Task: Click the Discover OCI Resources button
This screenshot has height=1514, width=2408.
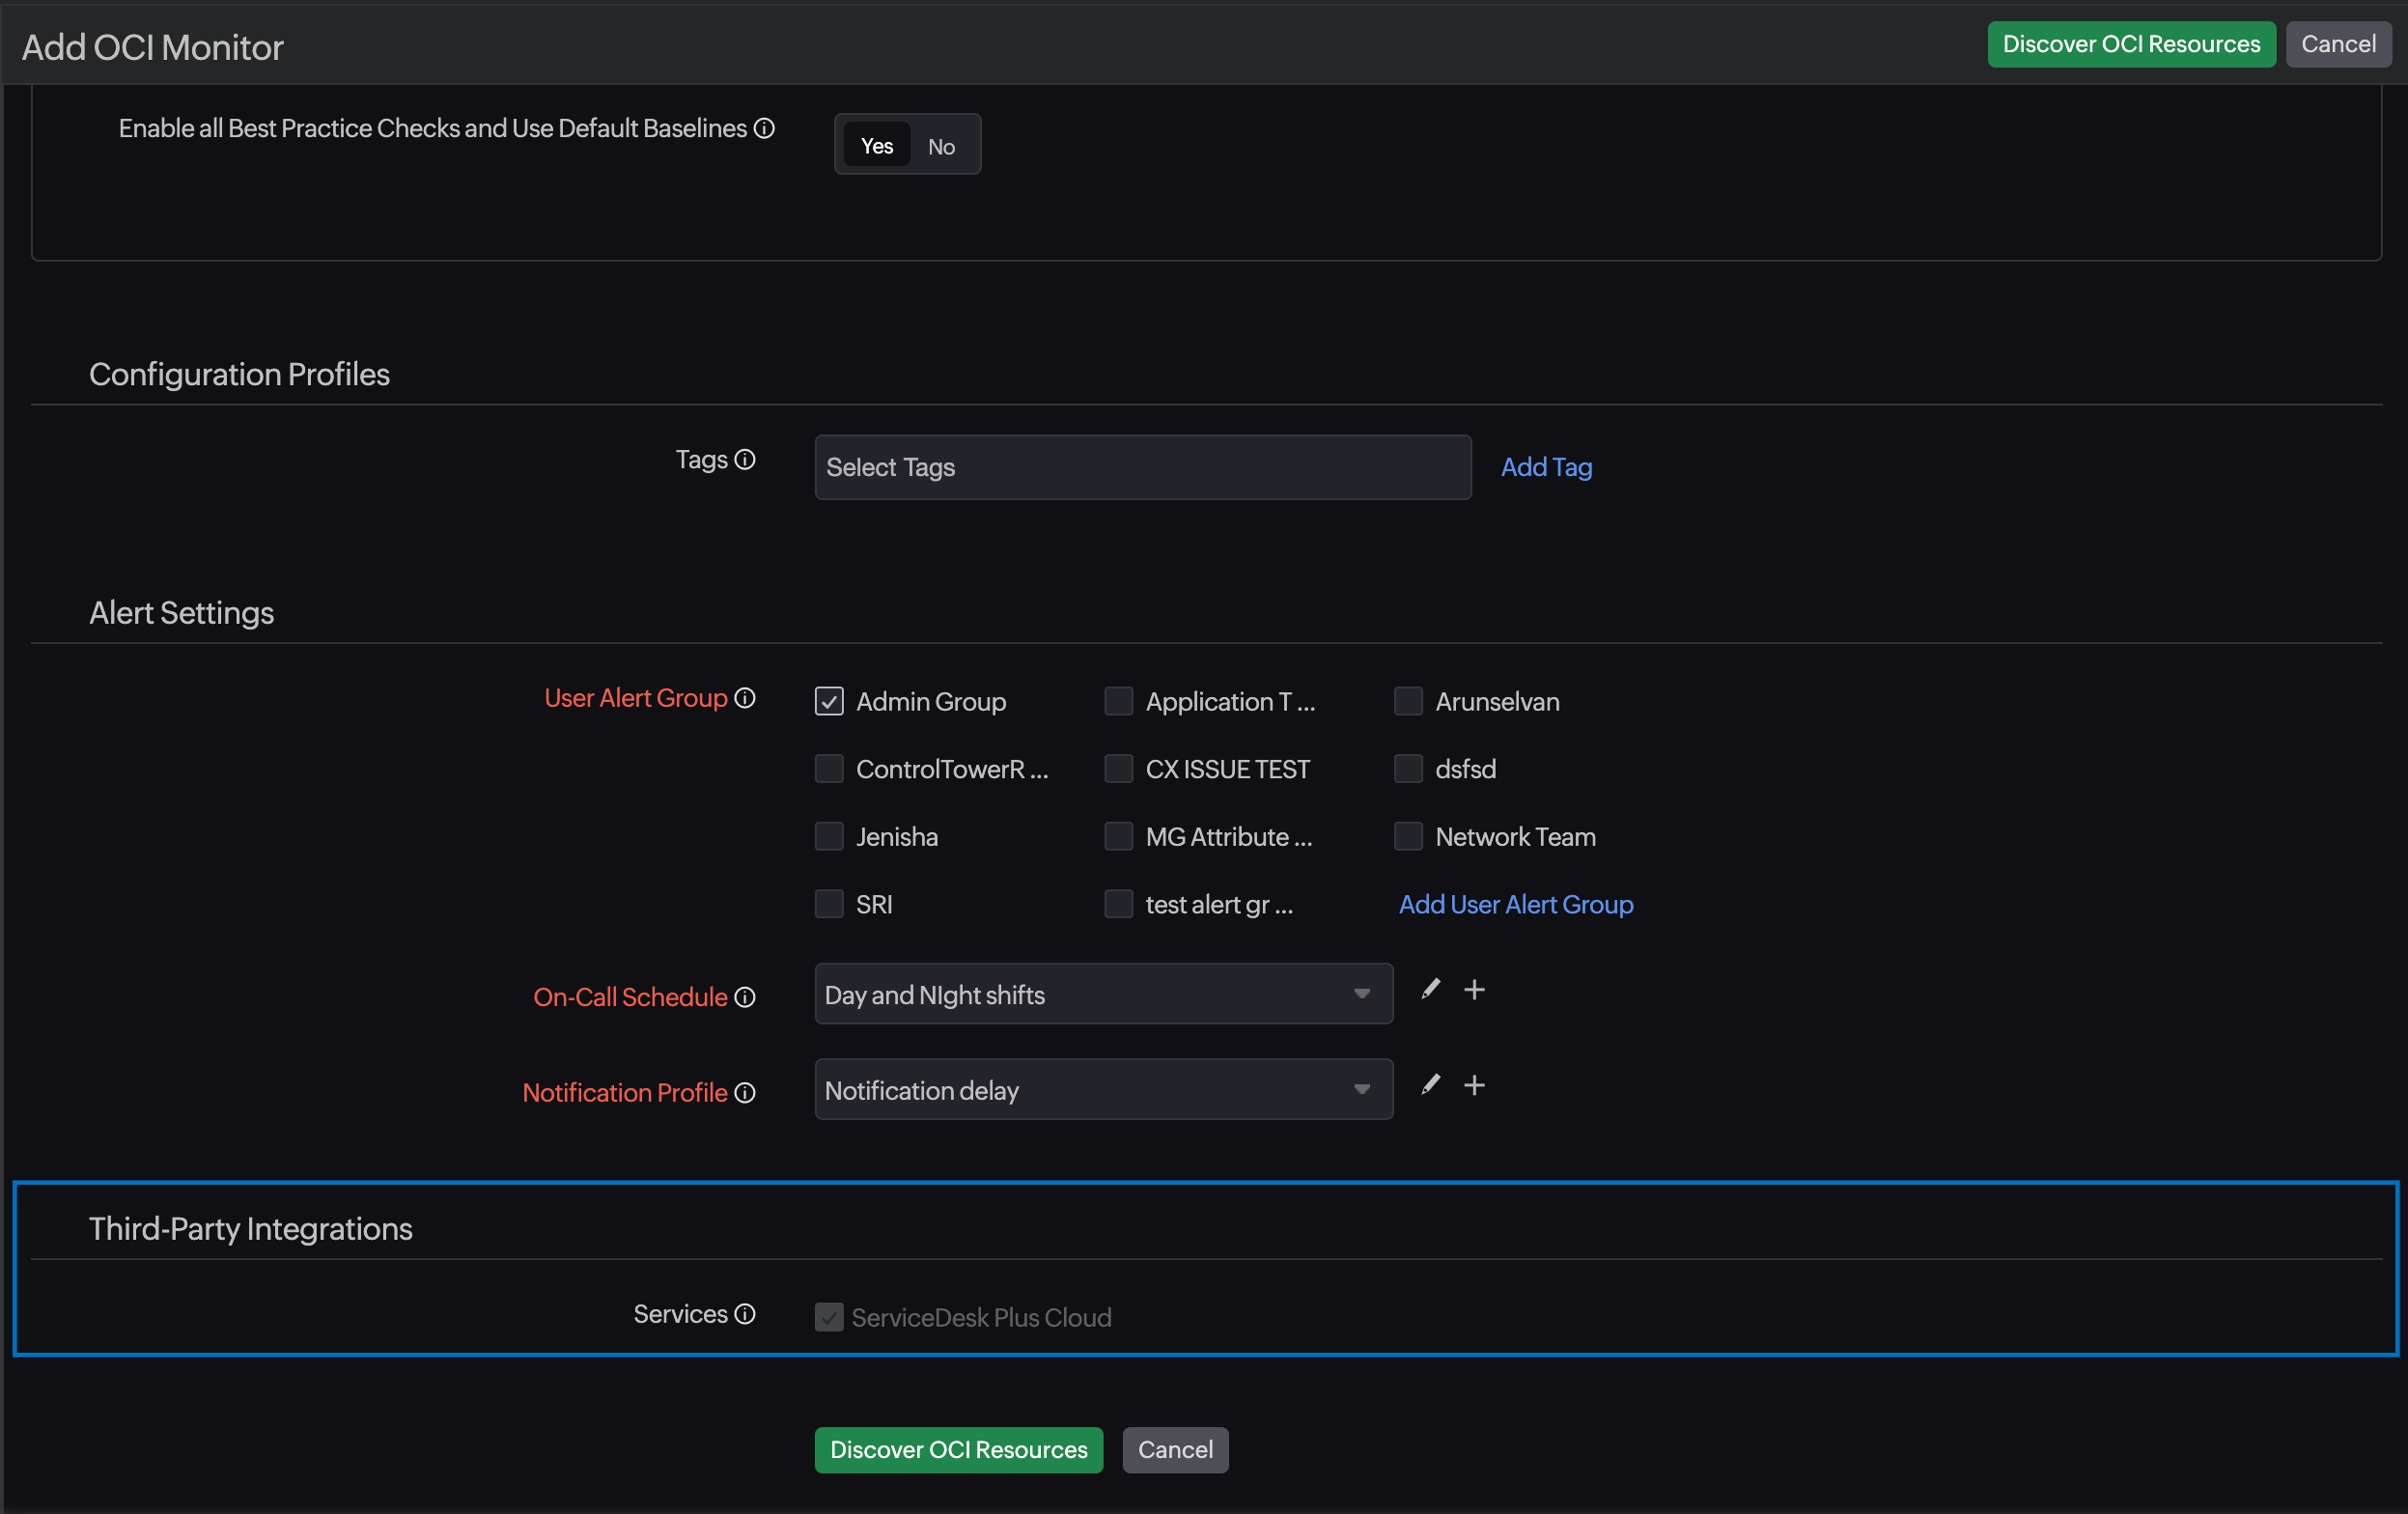Action: pyautogui.click(x=2131, y=43)
